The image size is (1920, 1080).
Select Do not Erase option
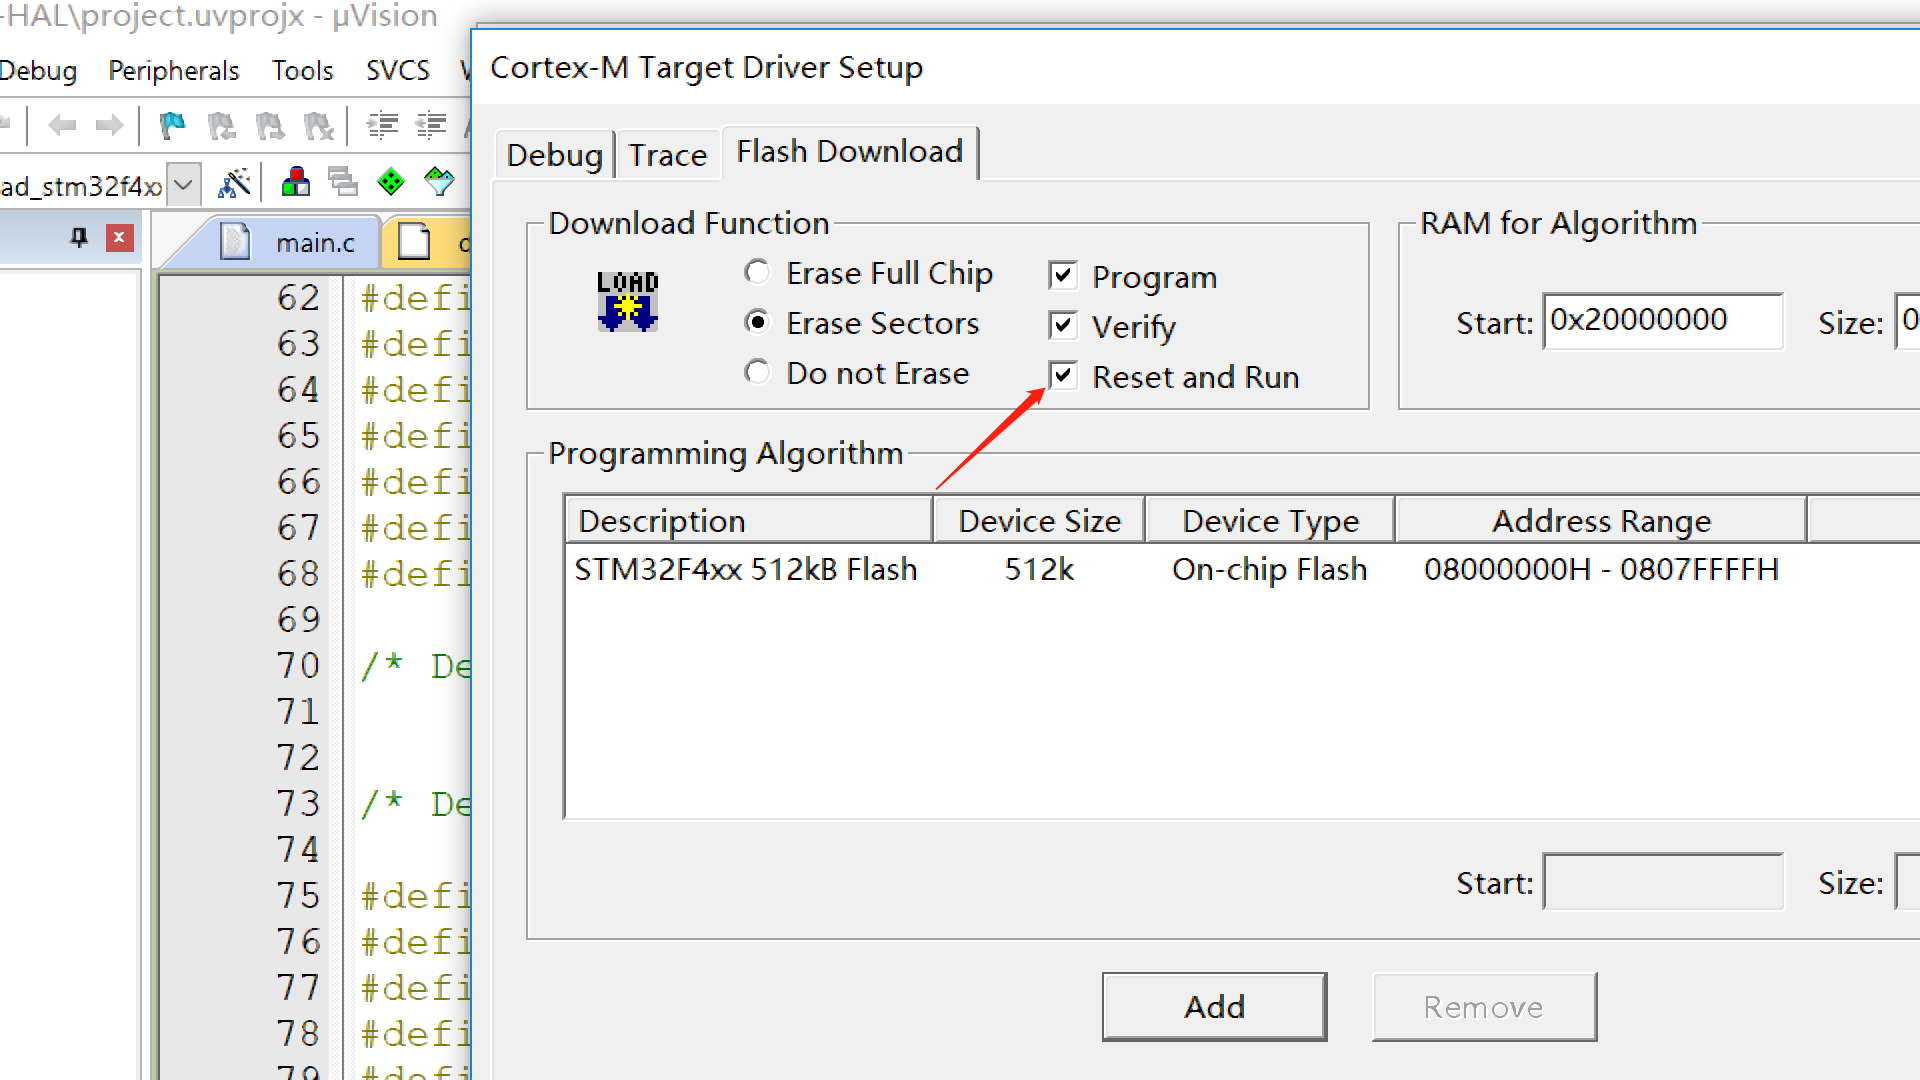pos(758,373)
